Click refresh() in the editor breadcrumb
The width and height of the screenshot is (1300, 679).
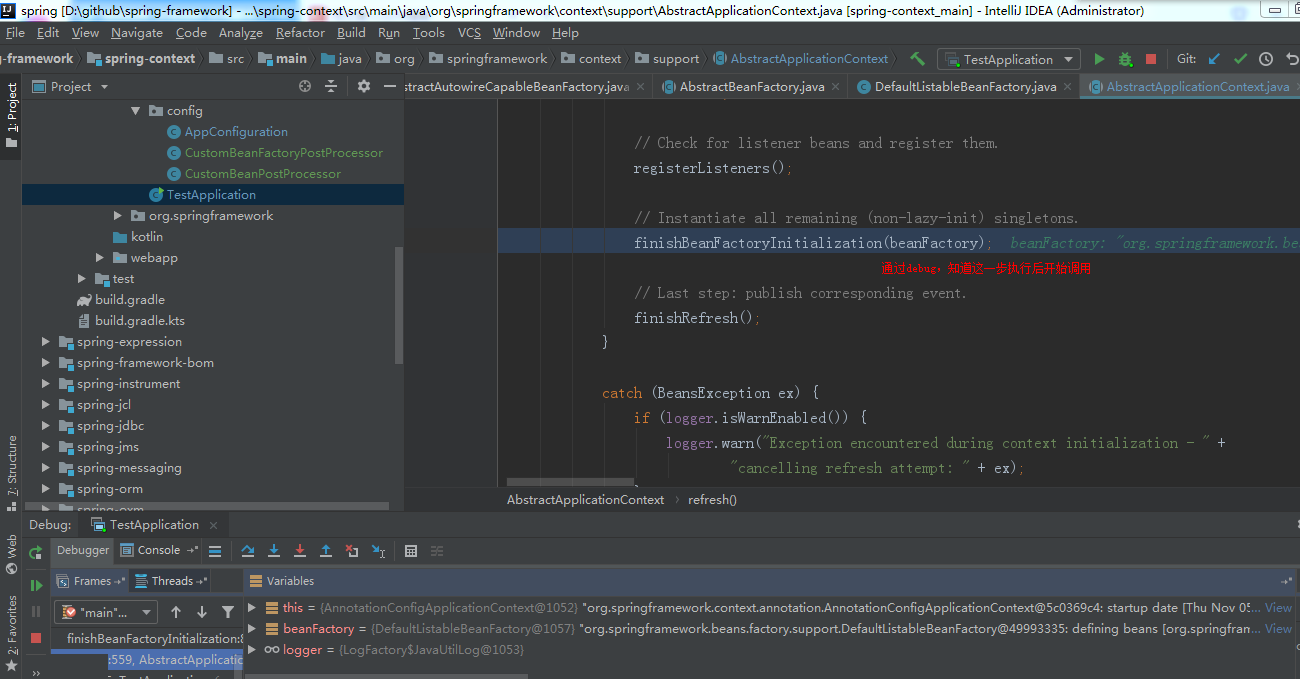(712, 499)
